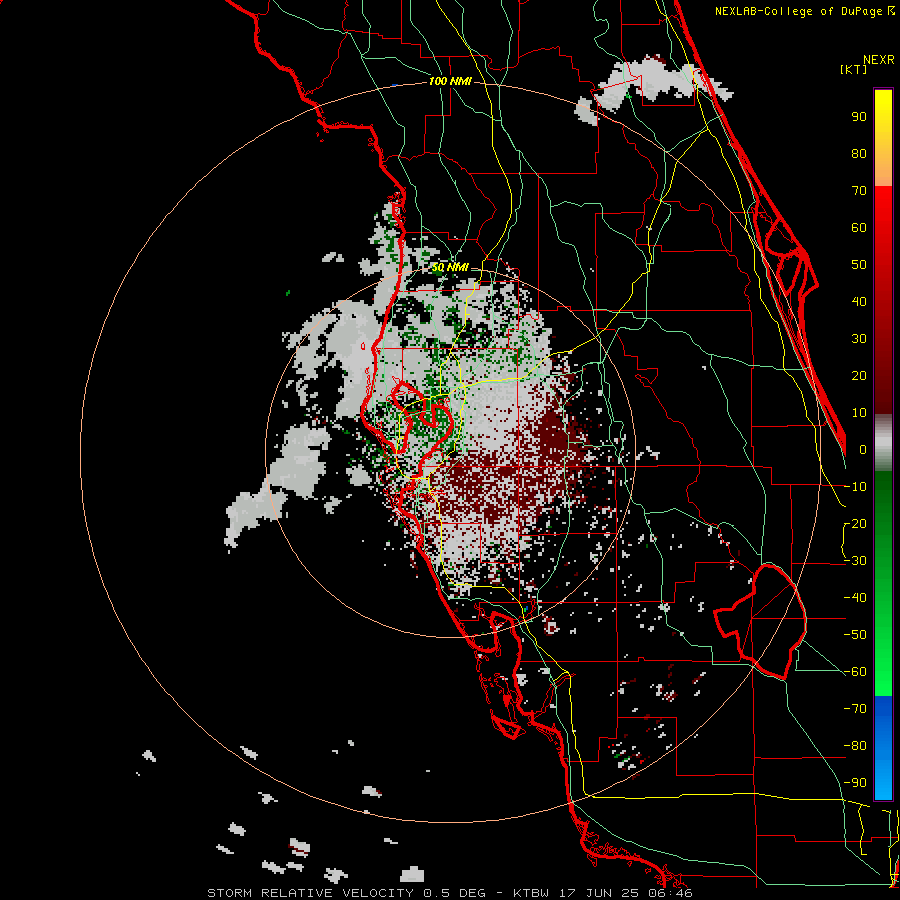
Task: Click the positive 40 scale value
Action: 859,302
